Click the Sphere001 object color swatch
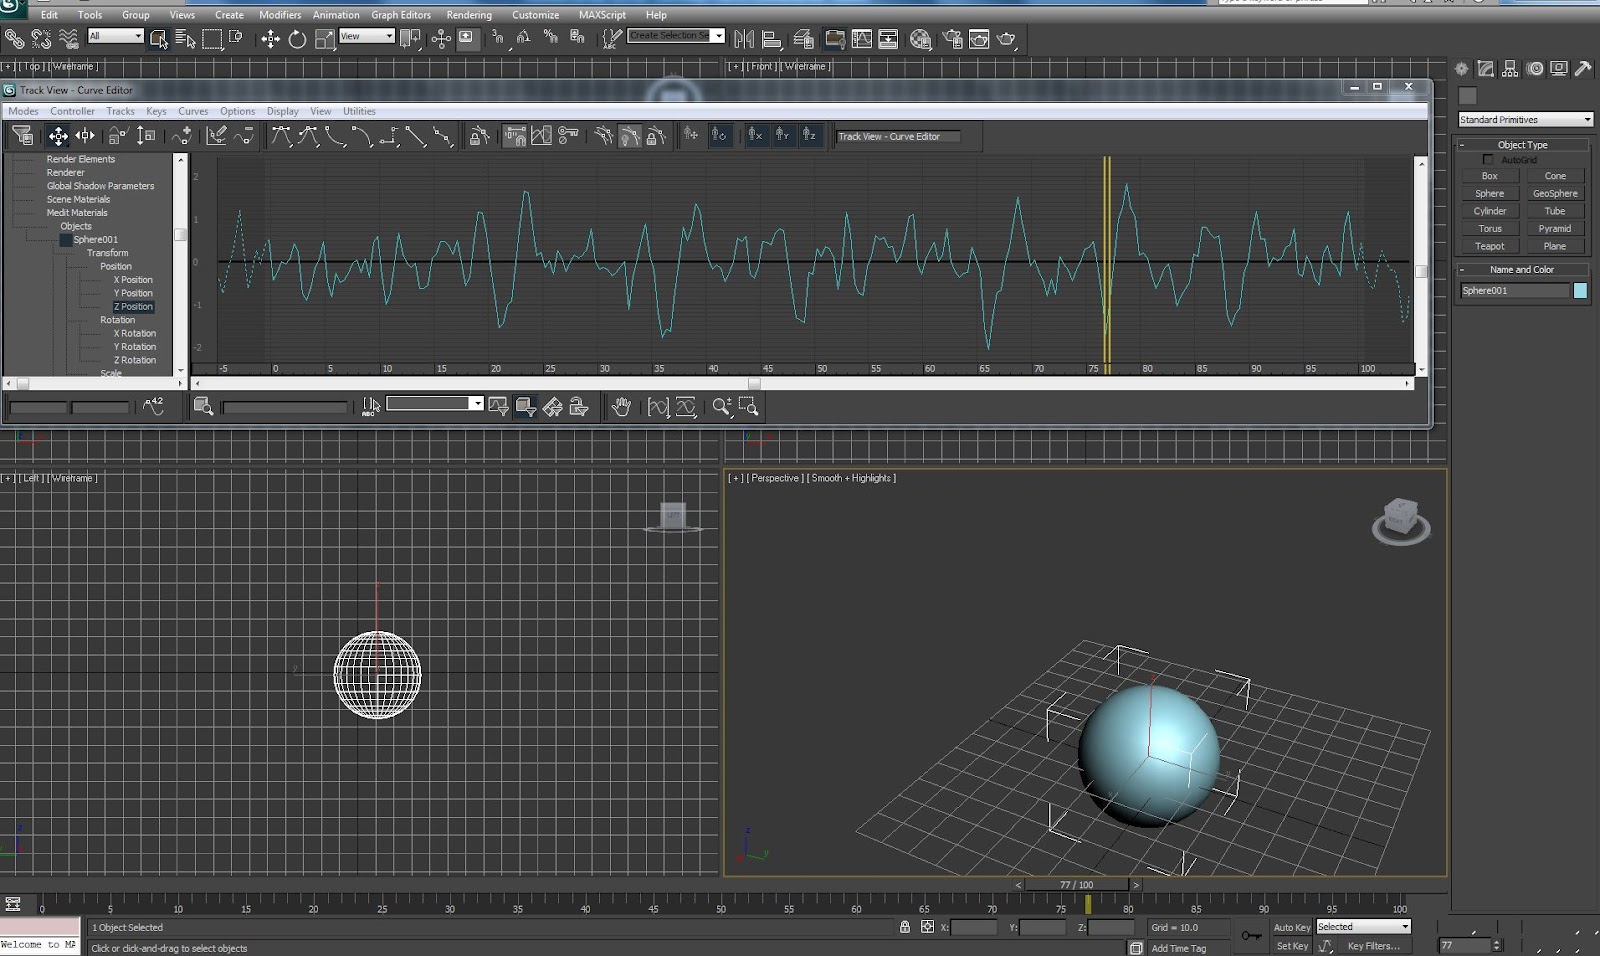 pos(1580,291)
